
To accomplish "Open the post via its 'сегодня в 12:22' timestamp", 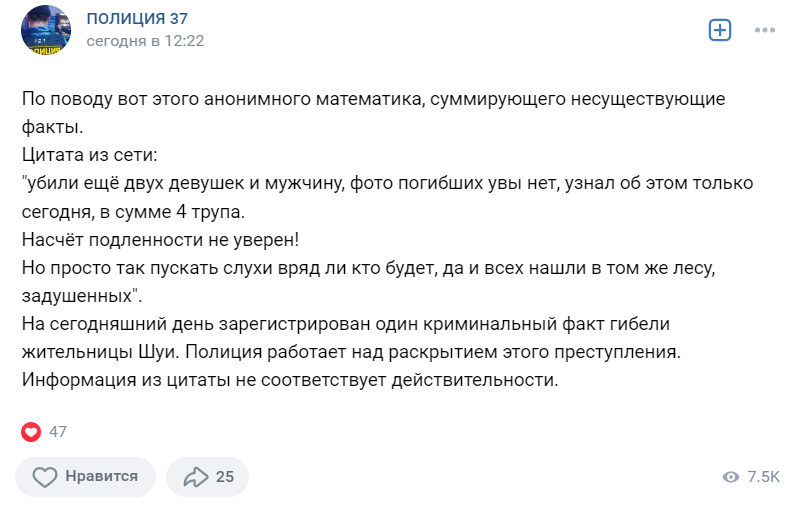I will tap(145, 41).
